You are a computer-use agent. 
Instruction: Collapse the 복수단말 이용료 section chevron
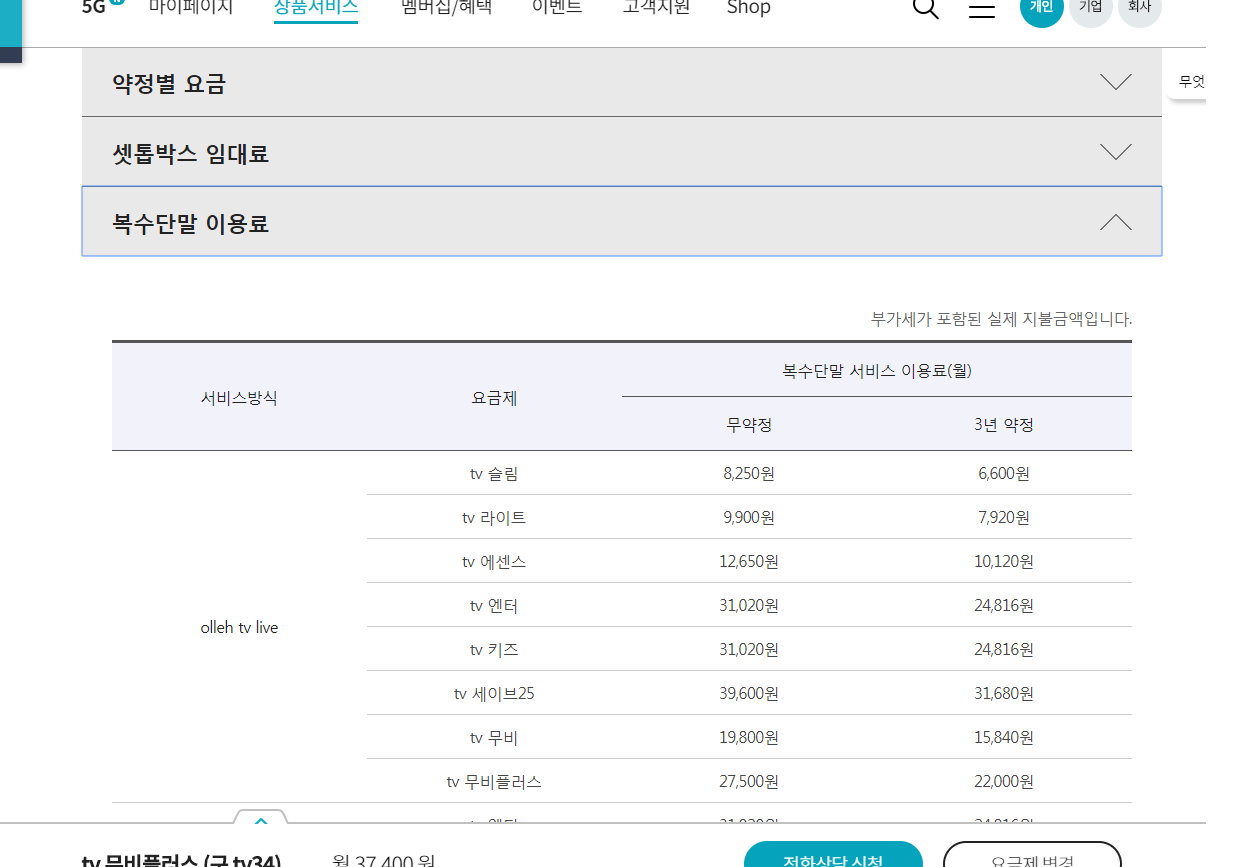pyautogui.click(x=1115, y=222)
